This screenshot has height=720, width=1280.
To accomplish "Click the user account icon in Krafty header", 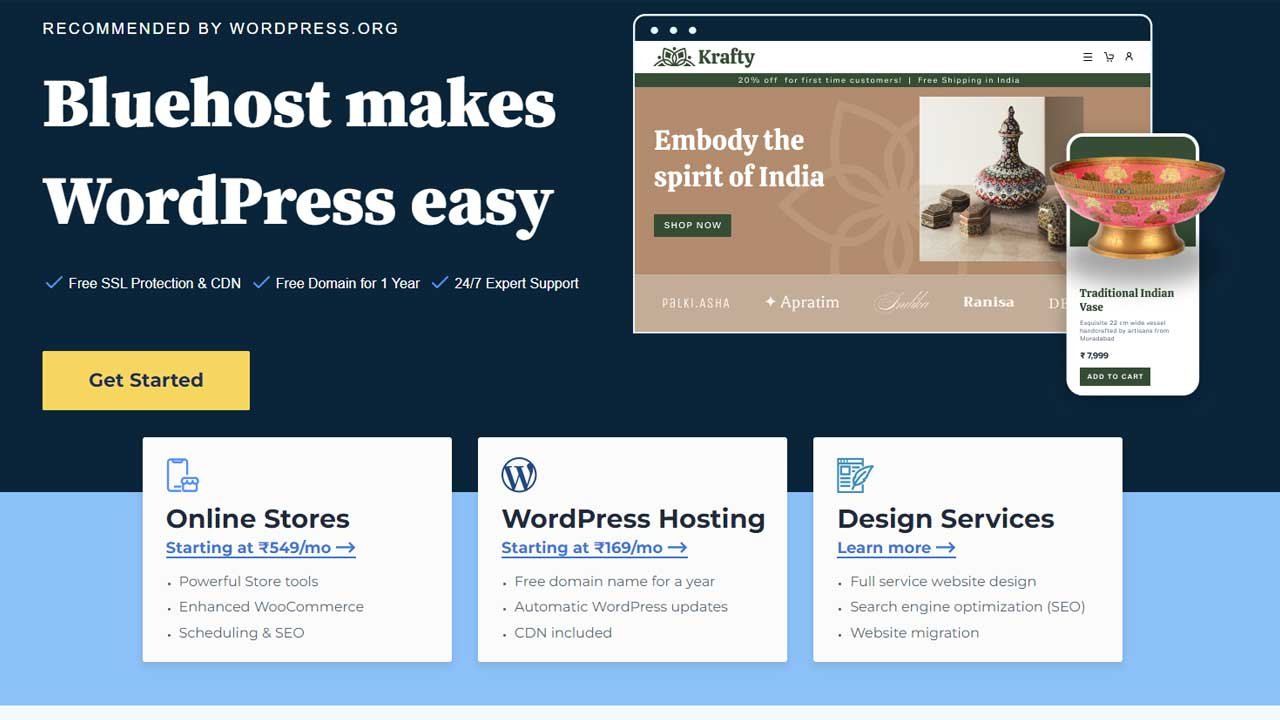I will point(1129,57).
